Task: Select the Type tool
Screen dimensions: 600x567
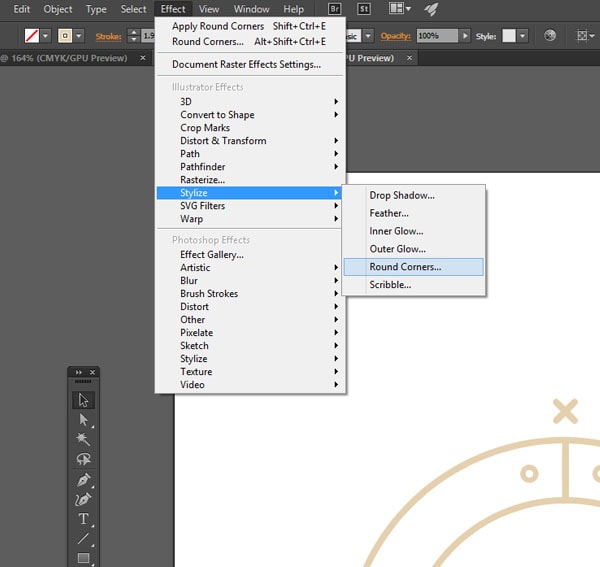Action: (83, 519)
